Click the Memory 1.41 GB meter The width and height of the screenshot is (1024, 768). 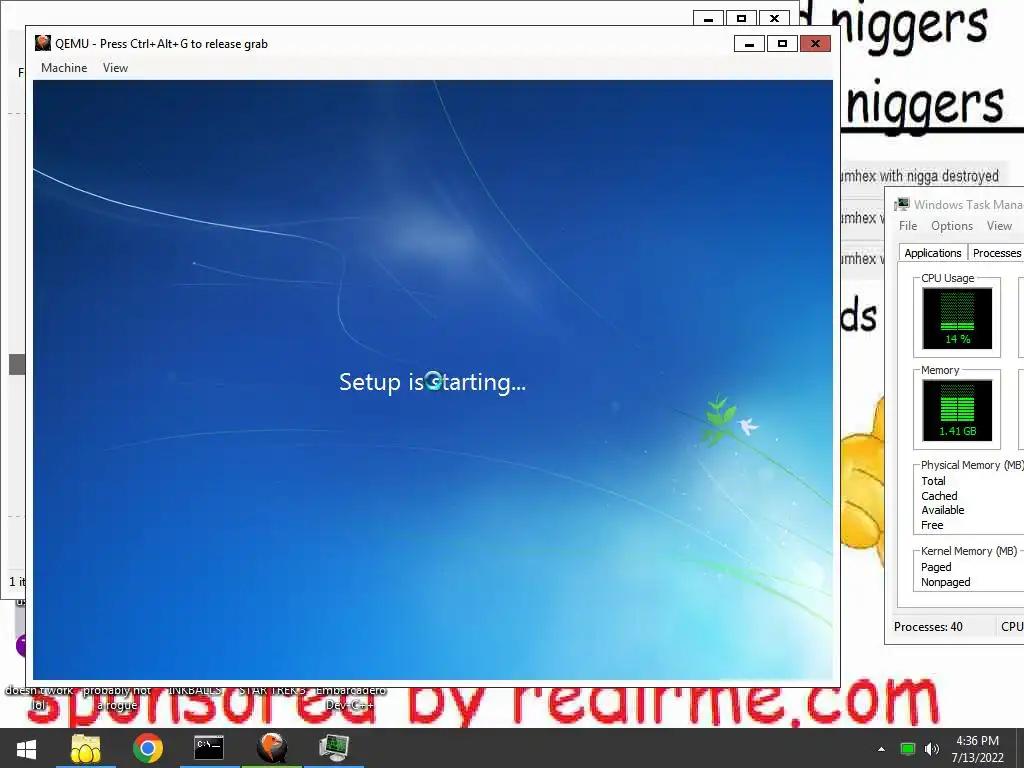(957, 410)
